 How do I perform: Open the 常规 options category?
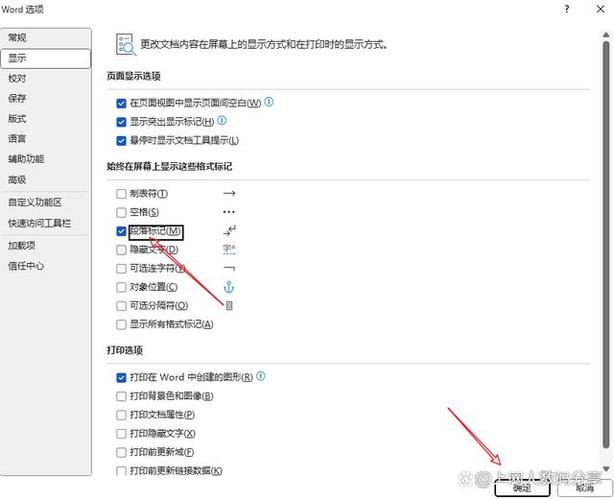46,38
